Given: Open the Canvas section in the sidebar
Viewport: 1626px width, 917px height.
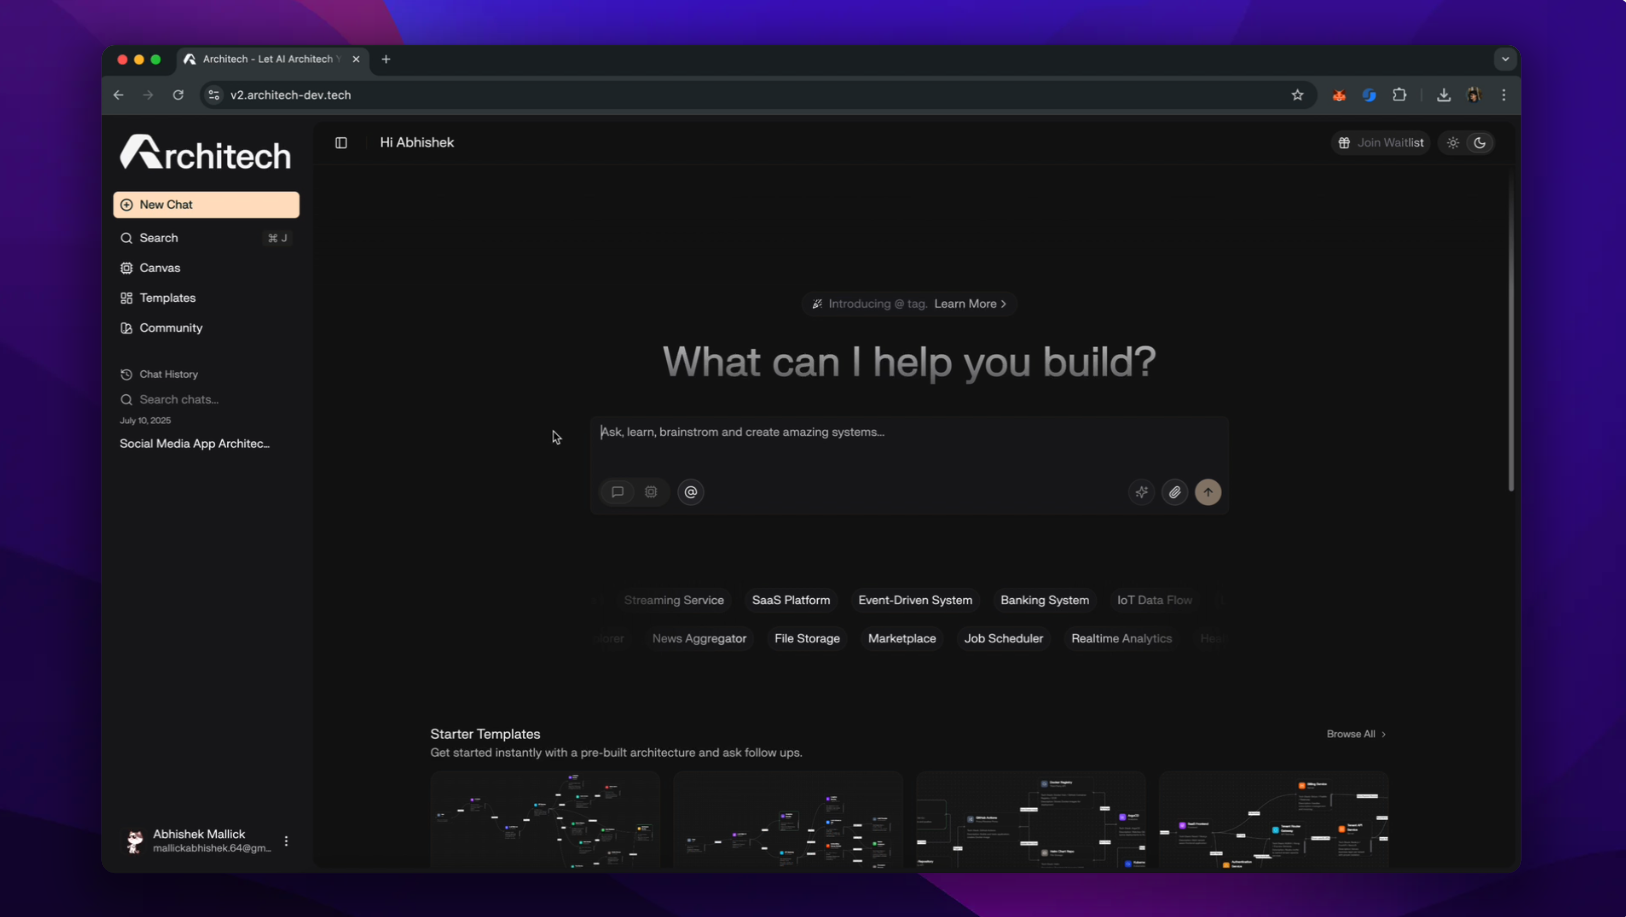Looking at the screenshot, I should pos(158,268).
